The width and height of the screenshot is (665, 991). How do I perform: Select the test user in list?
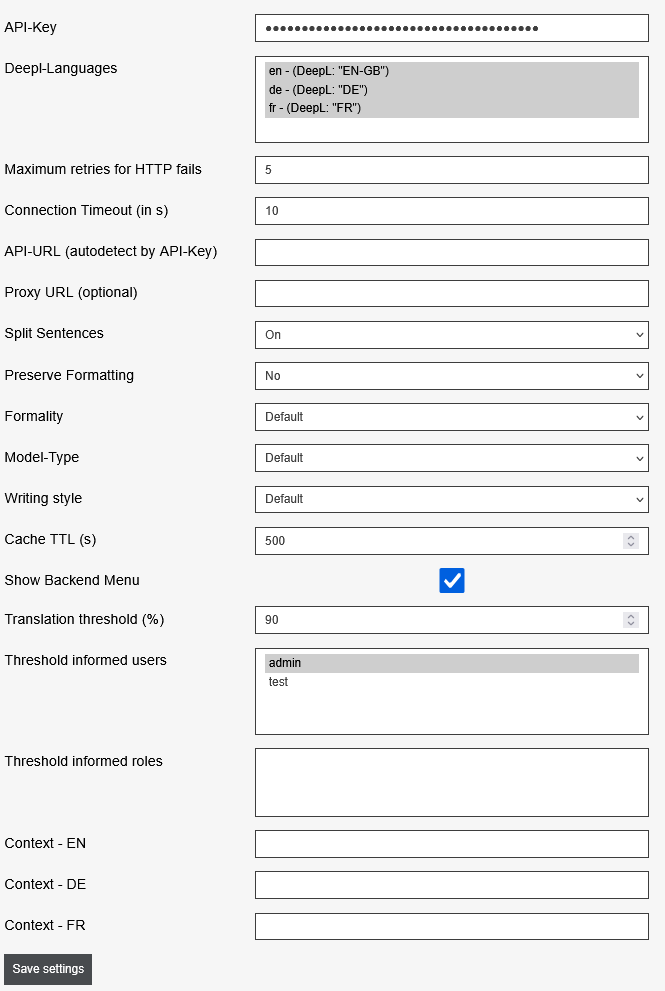coord(451,682)
